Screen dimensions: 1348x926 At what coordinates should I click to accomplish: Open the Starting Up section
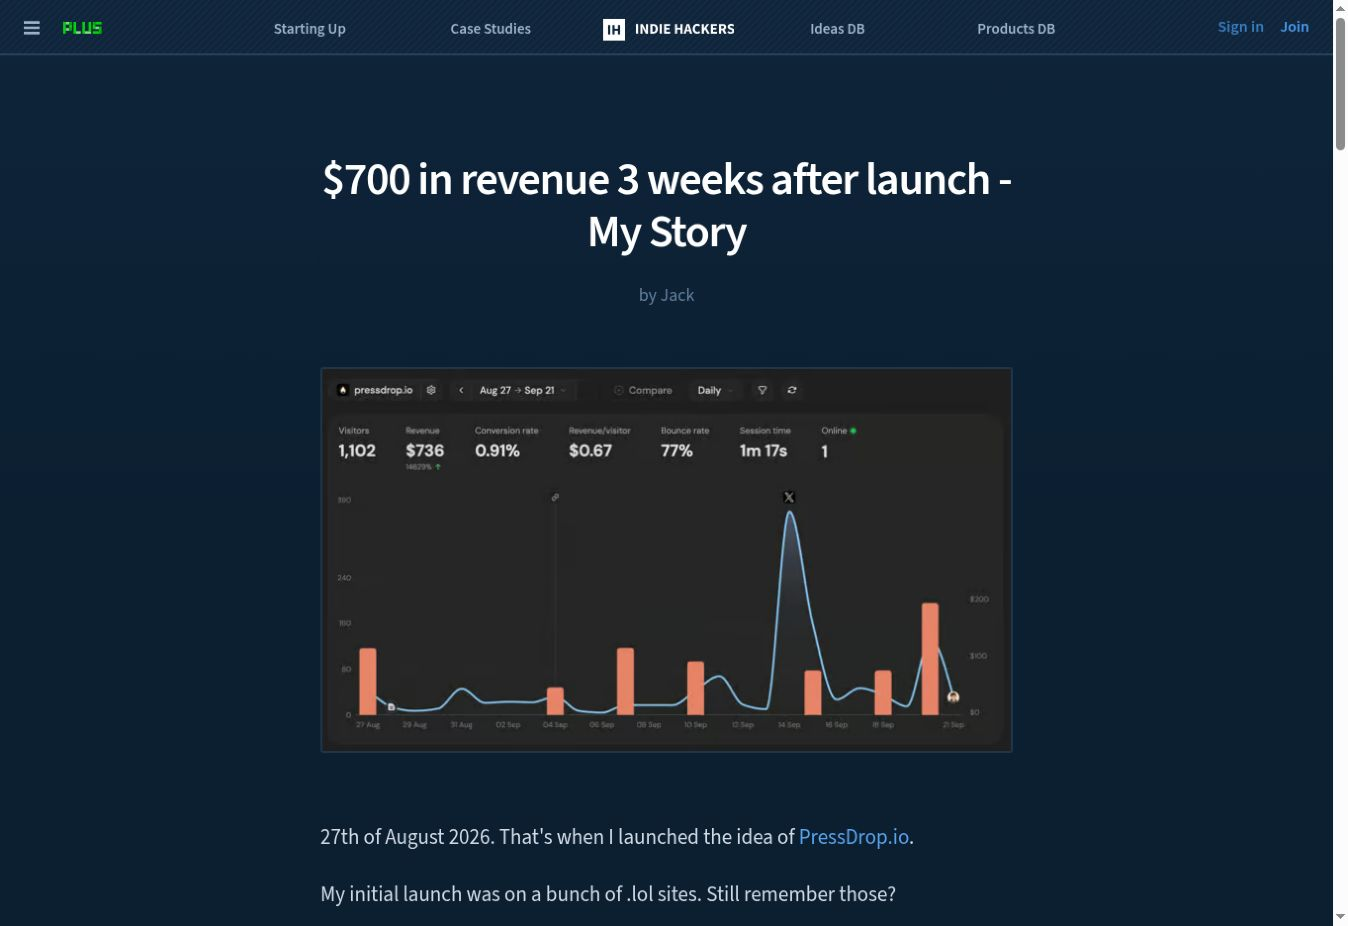(x=310, y=29)
